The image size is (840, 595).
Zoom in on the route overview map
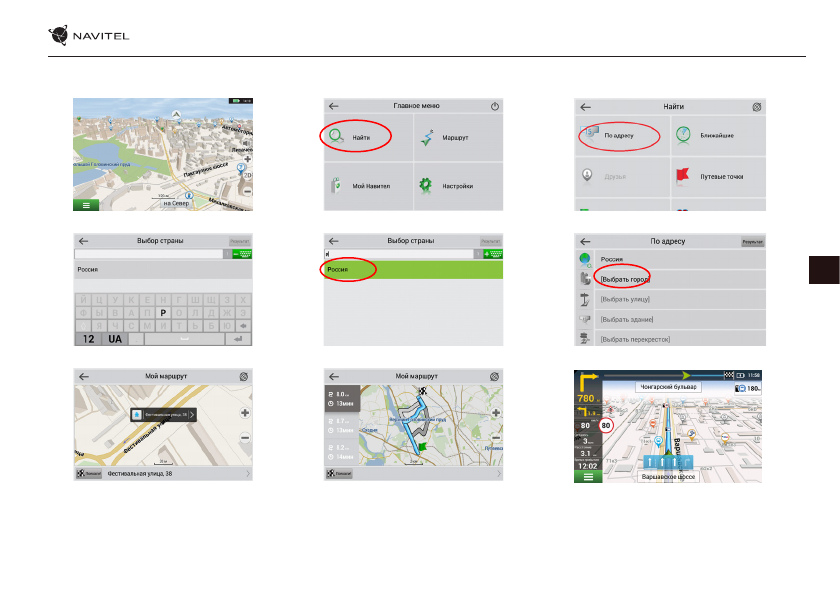pyautogui.click(x=496, y=413)
